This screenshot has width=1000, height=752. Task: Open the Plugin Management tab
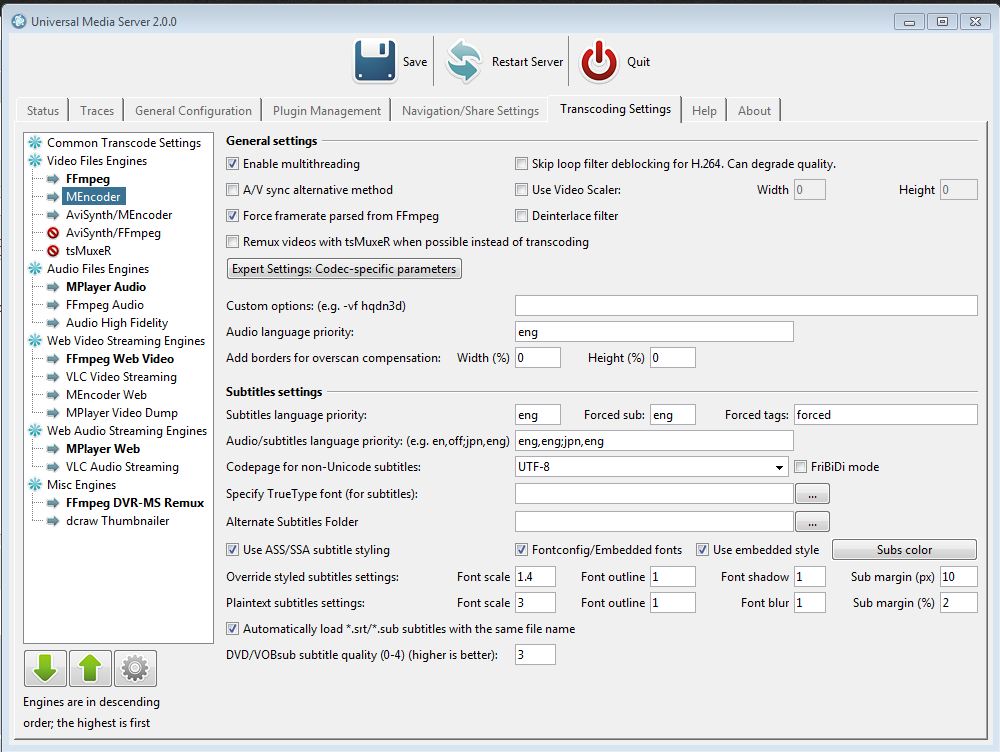tap(327, 110)
